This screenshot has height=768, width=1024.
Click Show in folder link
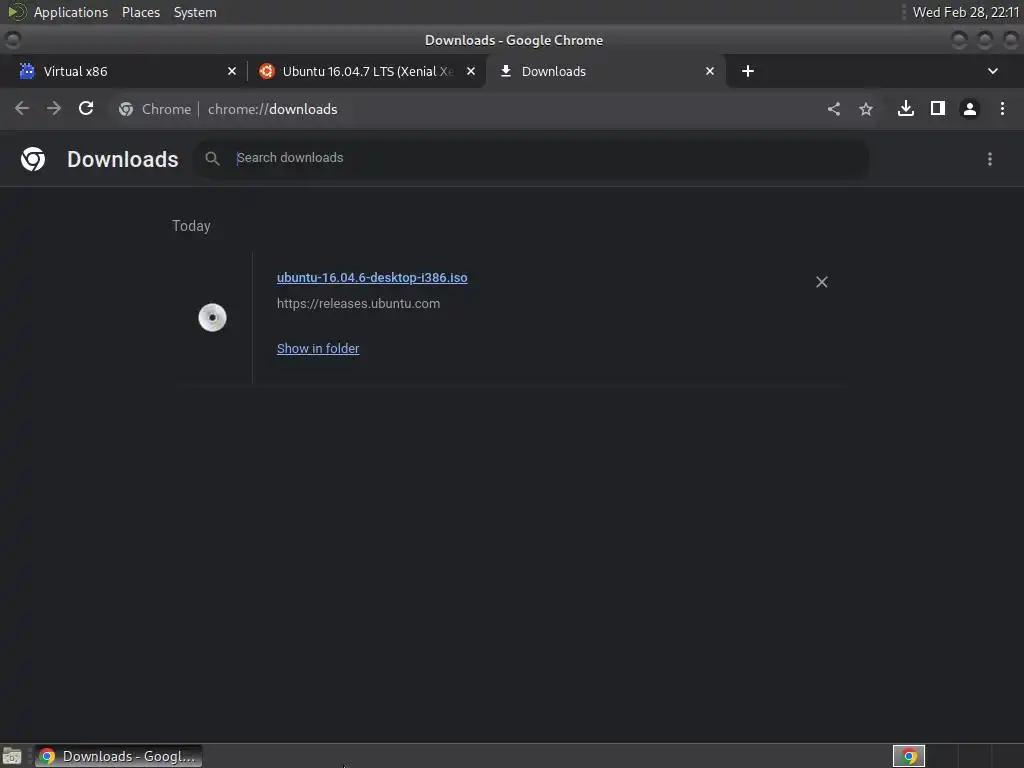(318, 349)
